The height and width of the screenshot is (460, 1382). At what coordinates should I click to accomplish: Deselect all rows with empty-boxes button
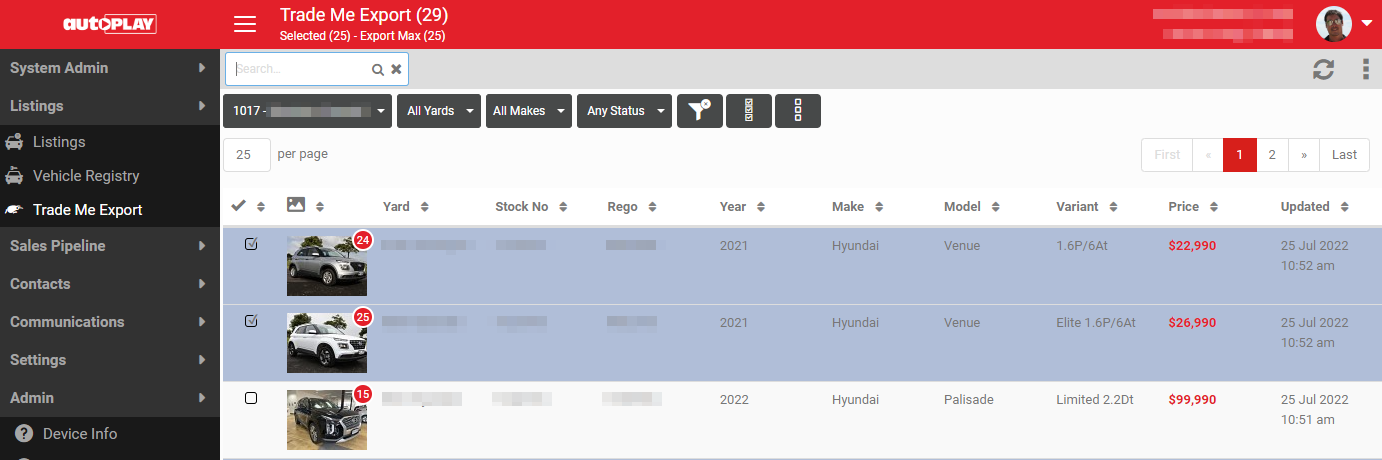click(x=798, y=111)
